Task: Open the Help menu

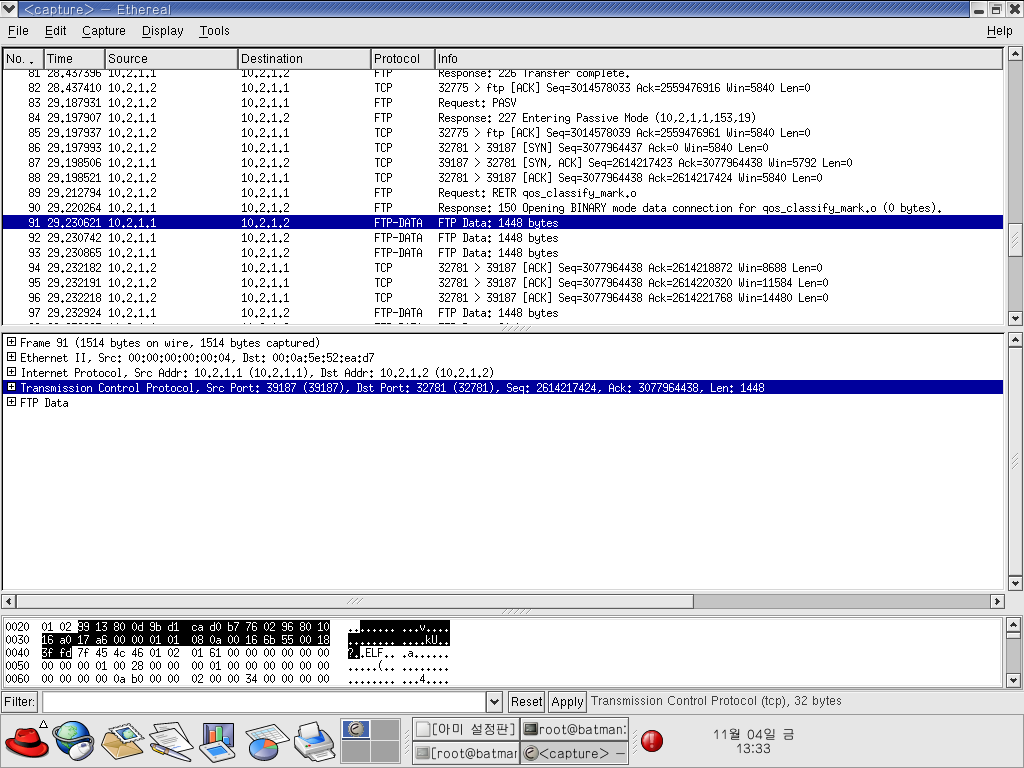Action: (999, 31)
